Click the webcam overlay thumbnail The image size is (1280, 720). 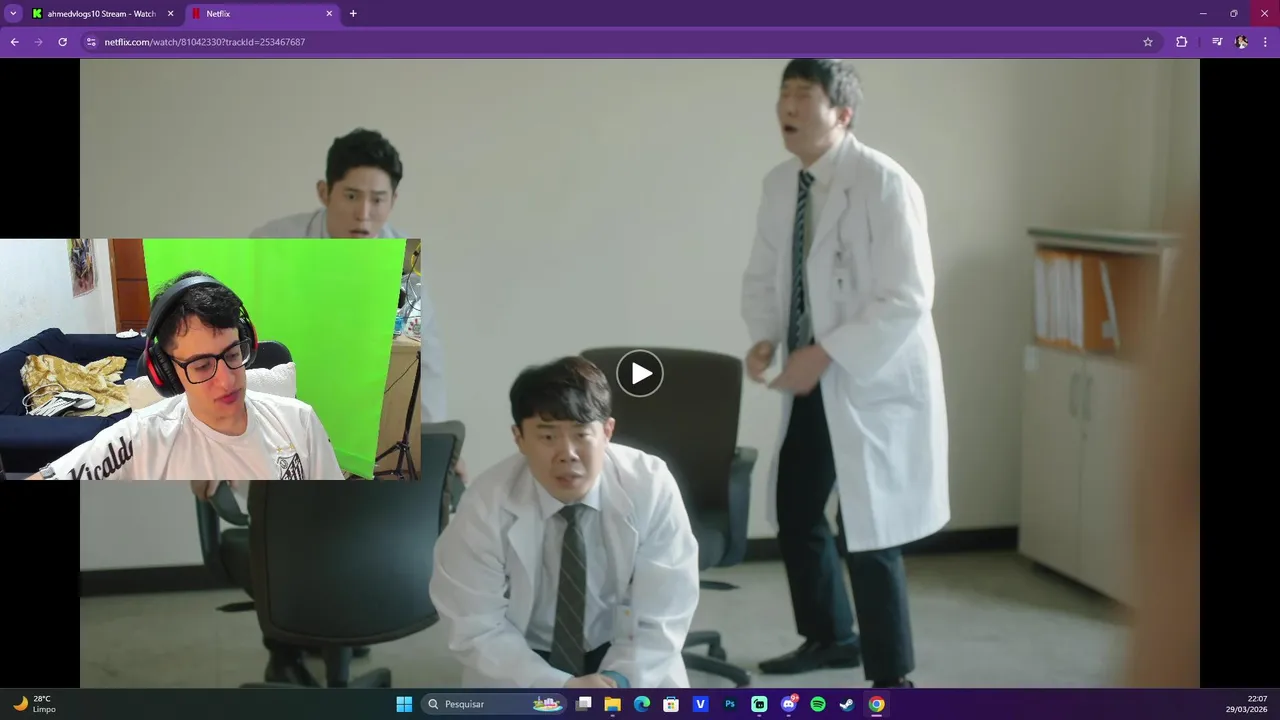point(210,359)
